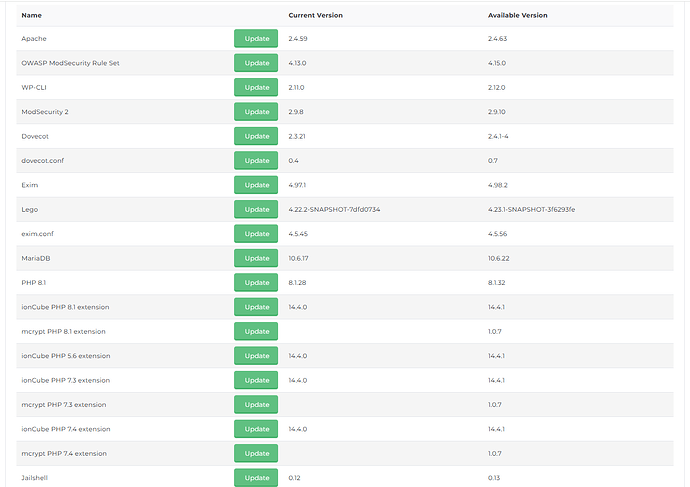Update dovecot.conf configuration
This screenshot has width=690, height=487.
[256, 161]
